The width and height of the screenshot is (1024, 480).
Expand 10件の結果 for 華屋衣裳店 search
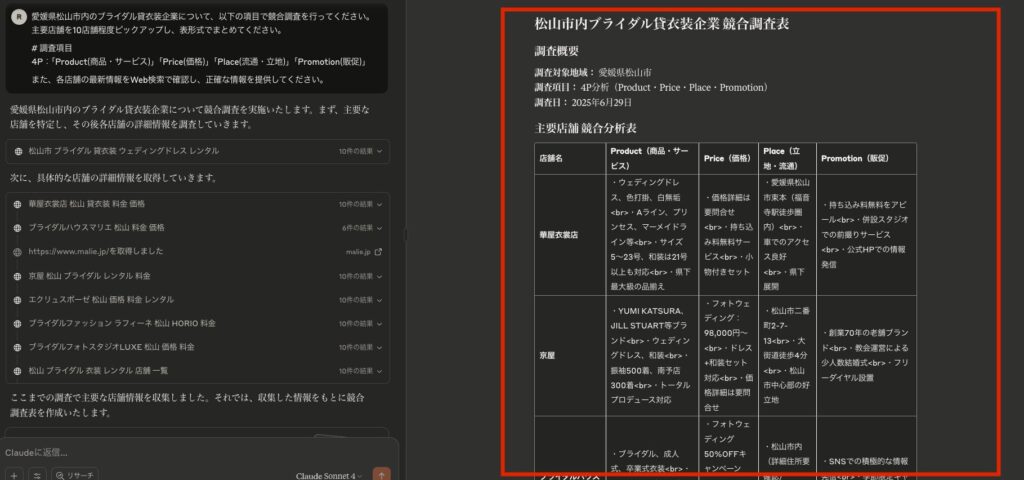360,204
